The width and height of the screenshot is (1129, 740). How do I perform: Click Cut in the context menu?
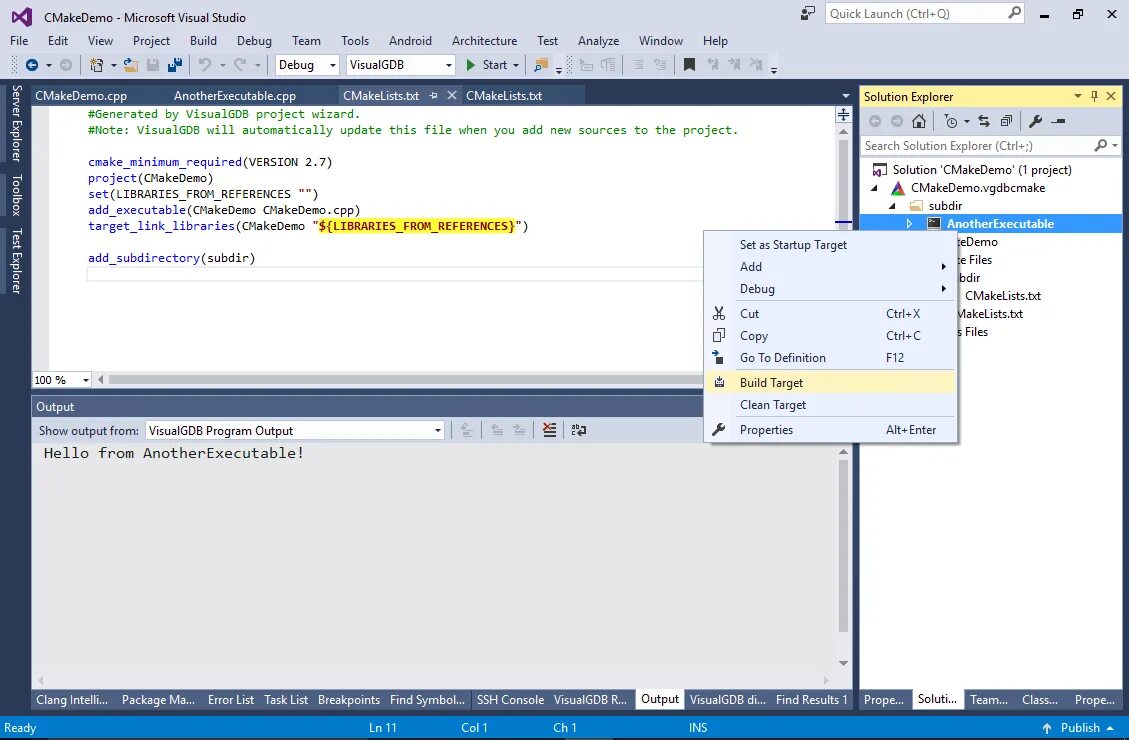point(831,314)
